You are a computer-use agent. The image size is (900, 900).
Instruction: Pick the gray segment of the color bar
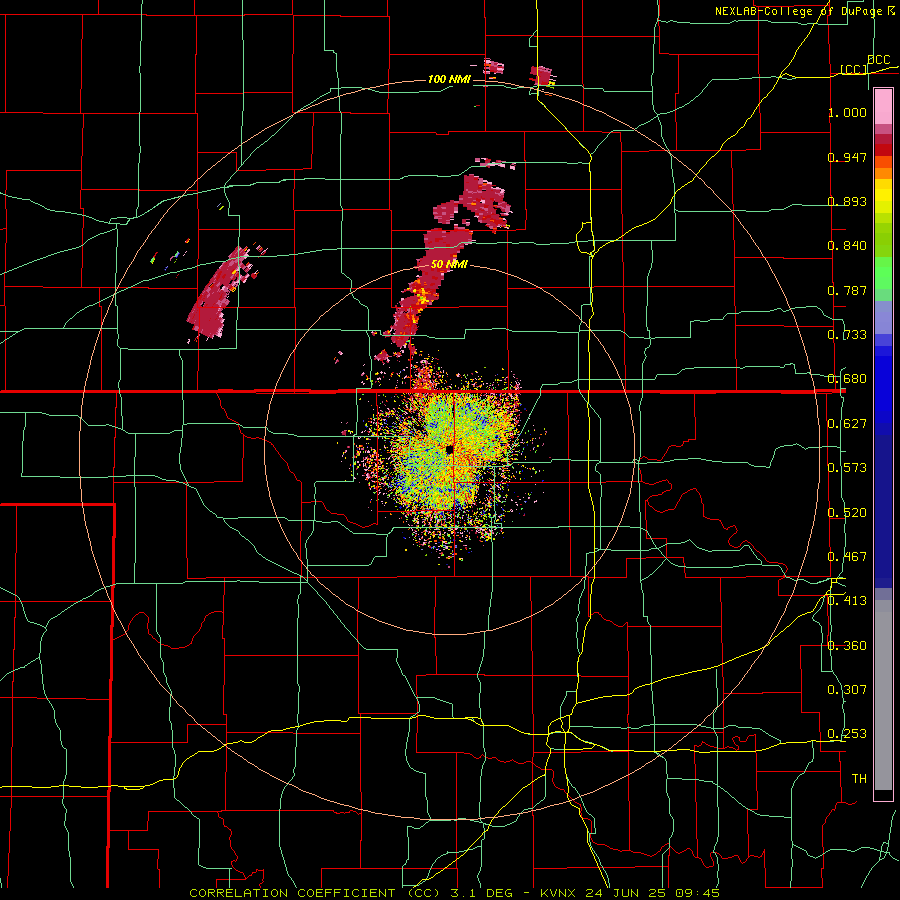(883, 695)
